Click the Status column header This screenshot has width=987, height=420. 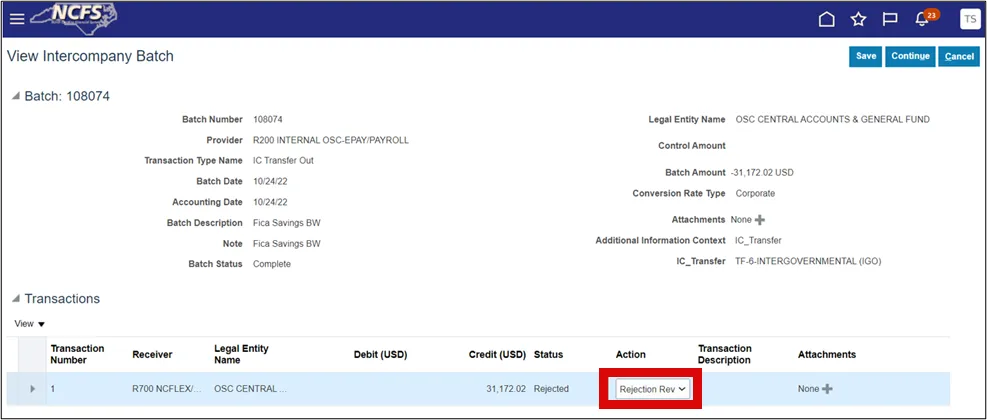pos(548,355)
